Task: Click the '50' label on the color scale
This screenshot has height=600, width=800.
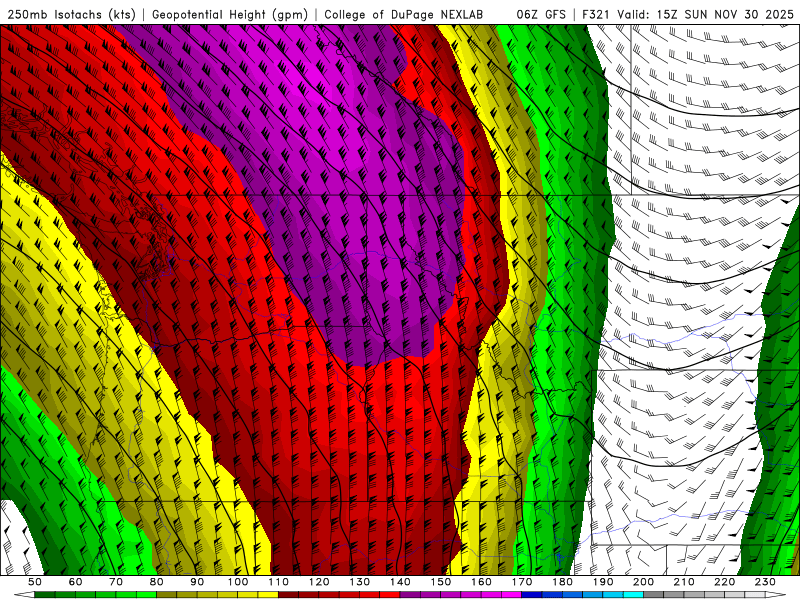Action: pos(35,582)
